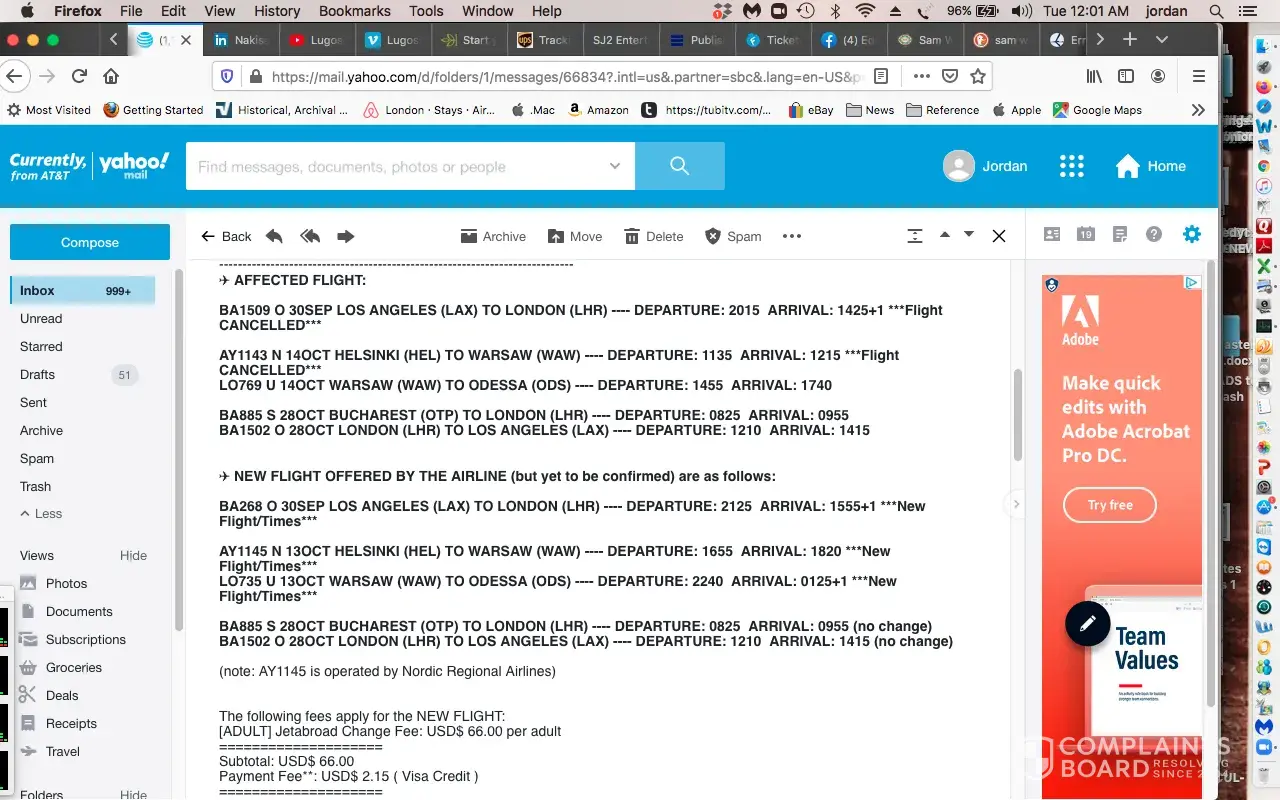Archive the open message
Image resolution: width=1280 pixels, height=800 pixels.
point(493,236)
